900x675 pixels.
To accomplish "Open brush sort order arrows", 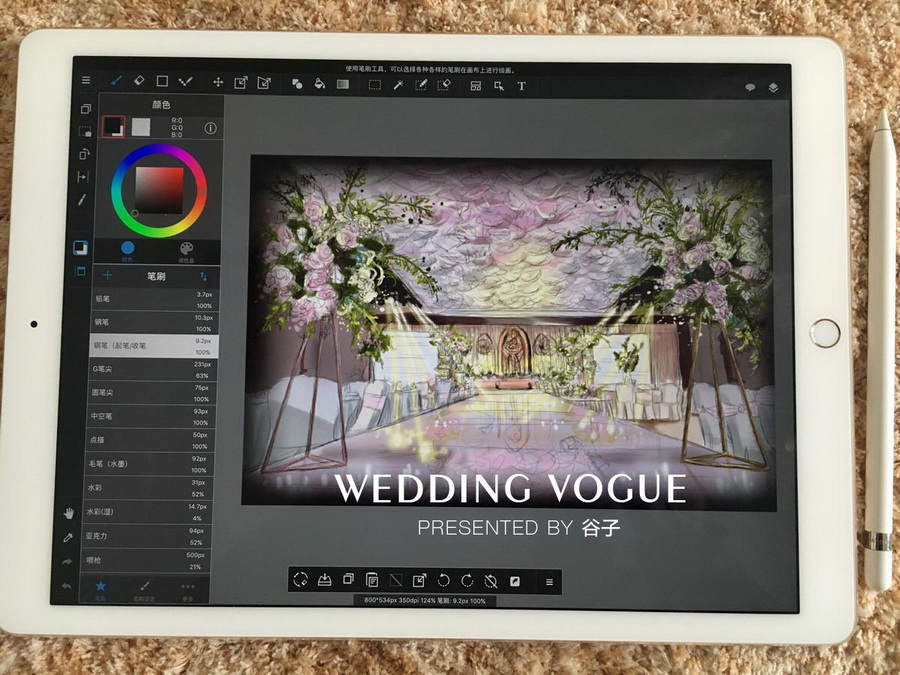I will [204, 275].
